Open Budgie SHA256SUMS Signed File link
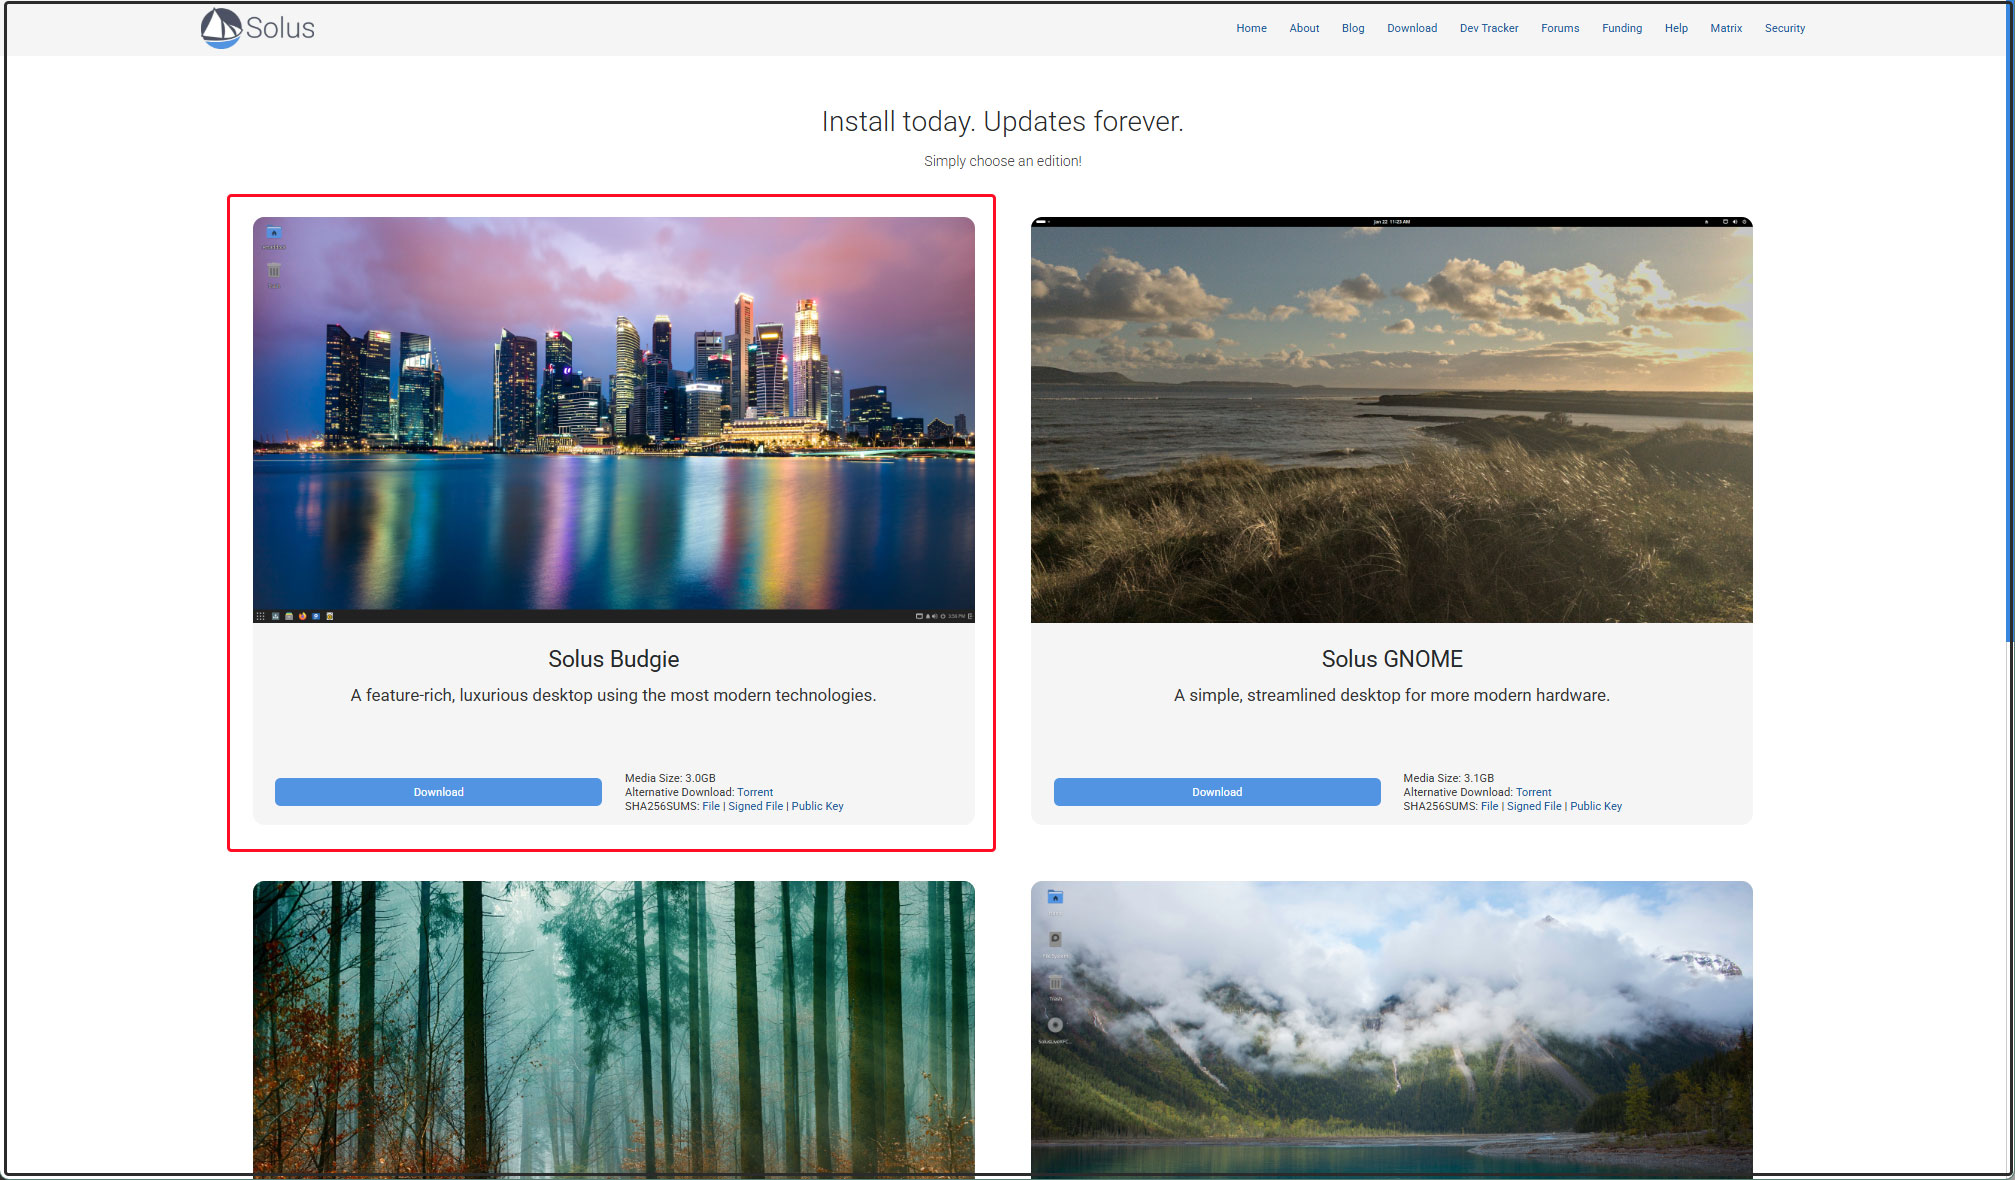Viewport: 2015px width, 1180px height. pos(755,806)
